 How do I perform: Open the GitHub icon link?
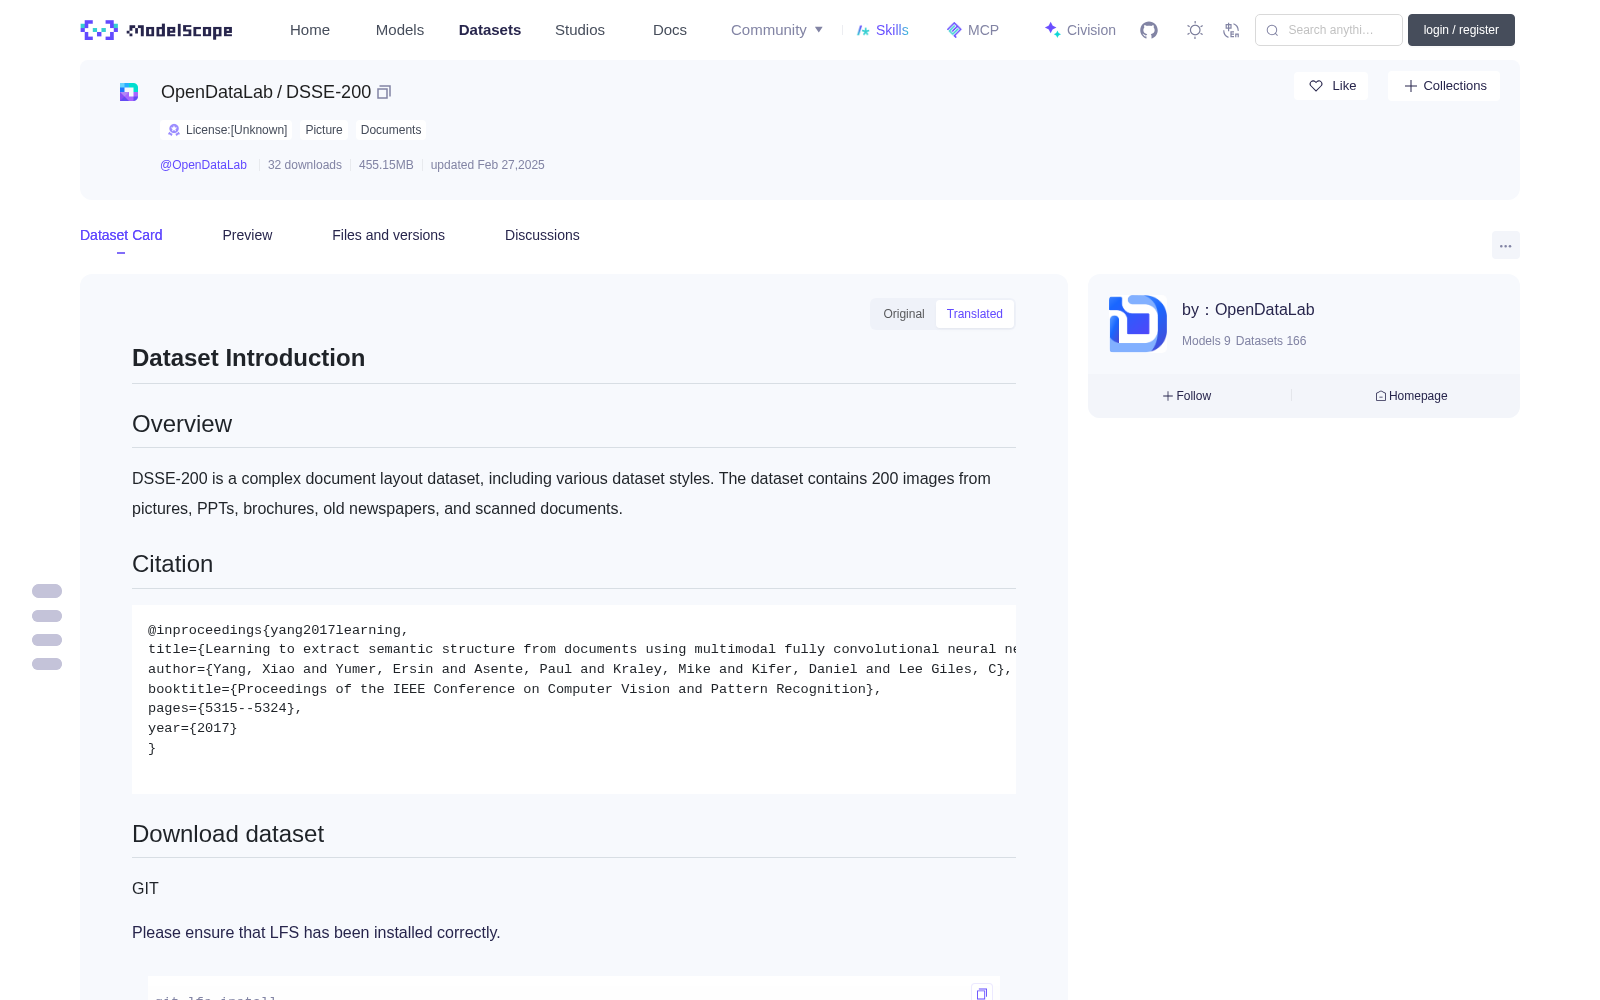click(1149, 30)
